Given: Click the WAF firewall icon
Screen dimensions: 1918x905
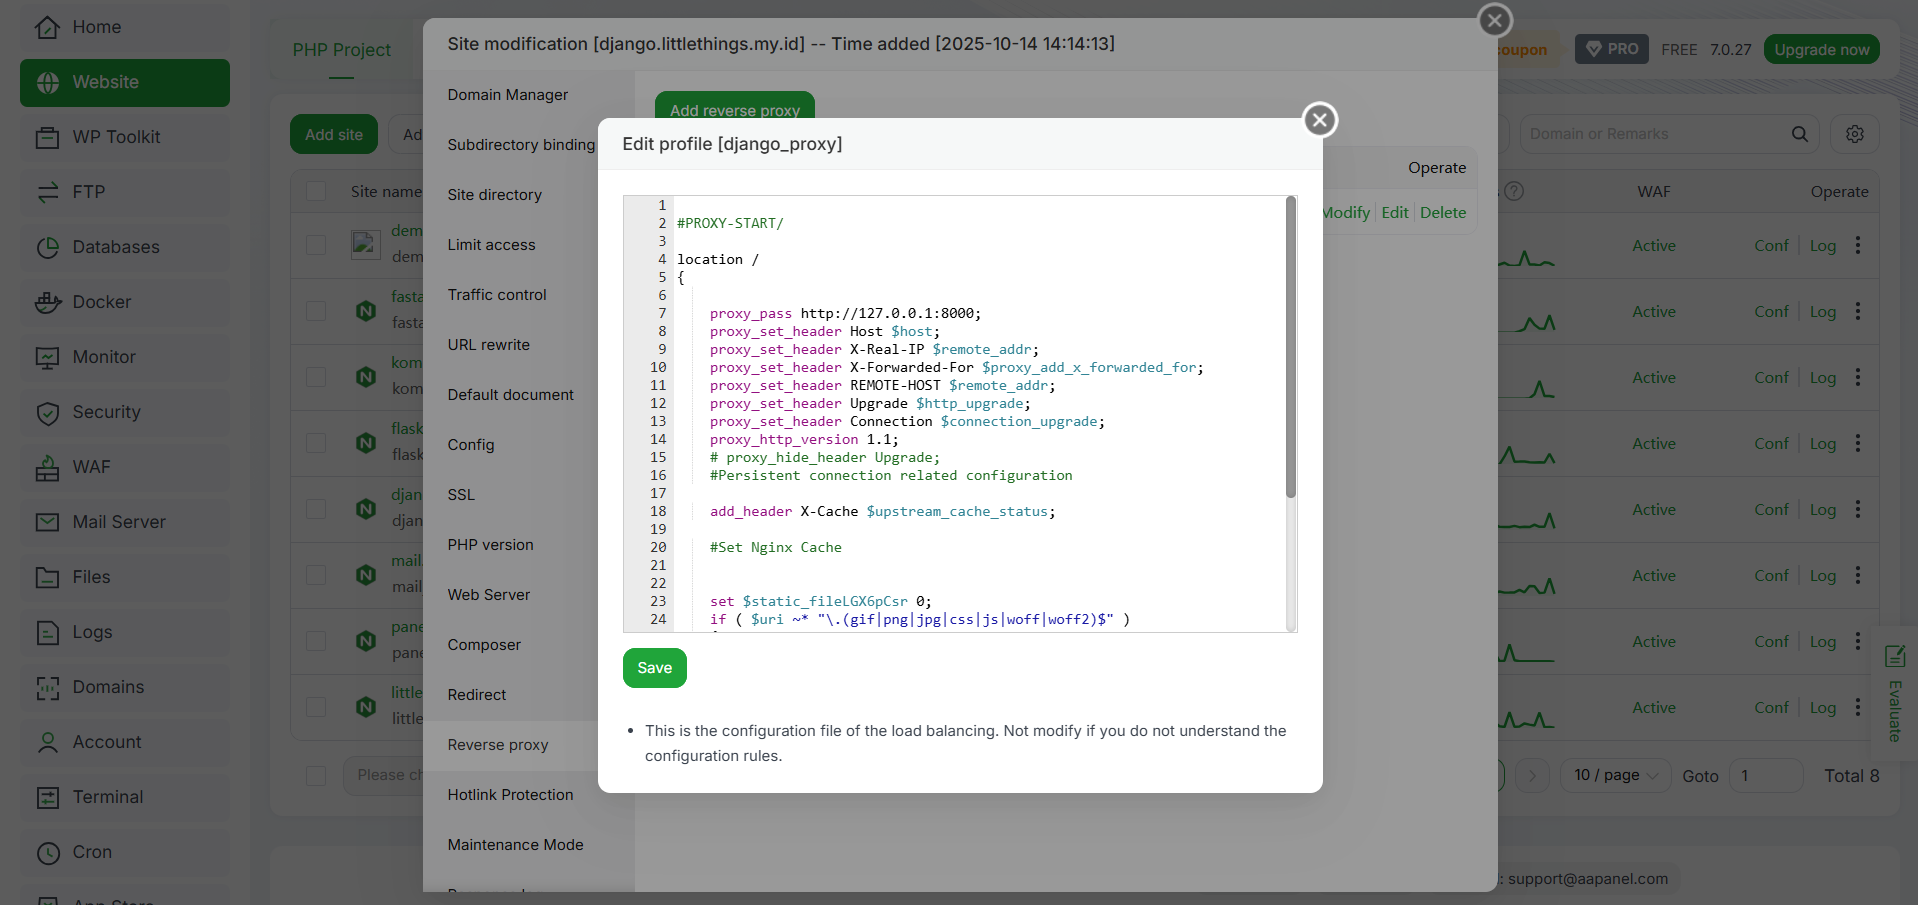Looking at the screenshot, I should click(47, 467).
